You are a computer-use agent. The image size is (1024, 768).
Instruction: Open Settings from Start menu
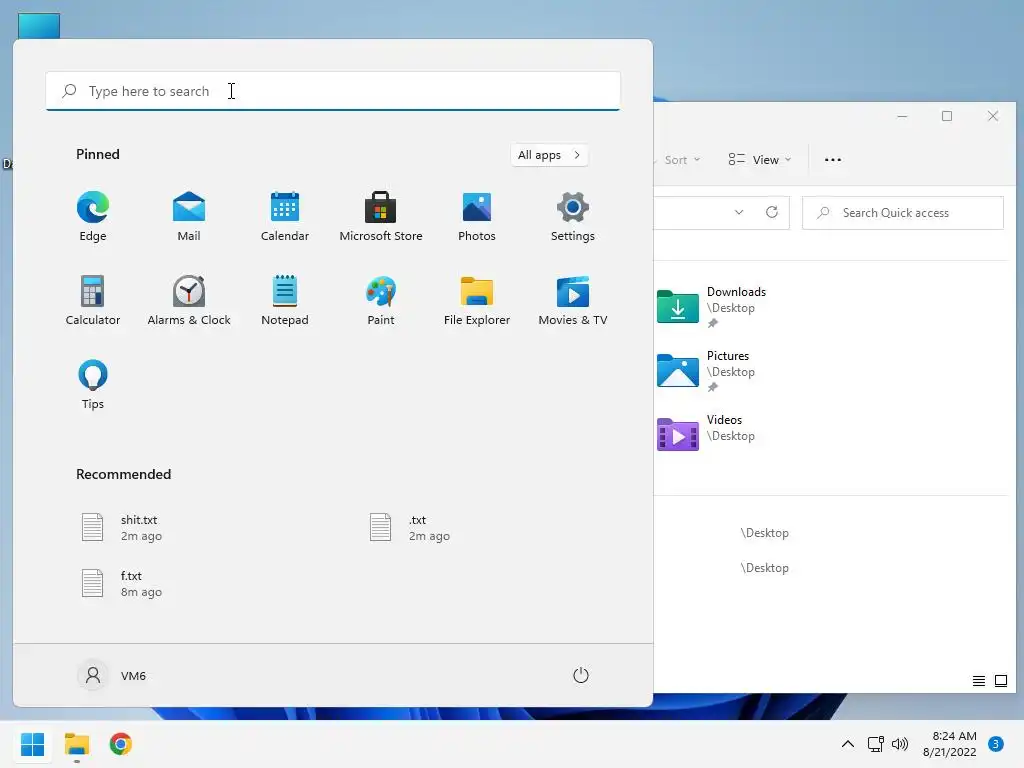(573, 217)
